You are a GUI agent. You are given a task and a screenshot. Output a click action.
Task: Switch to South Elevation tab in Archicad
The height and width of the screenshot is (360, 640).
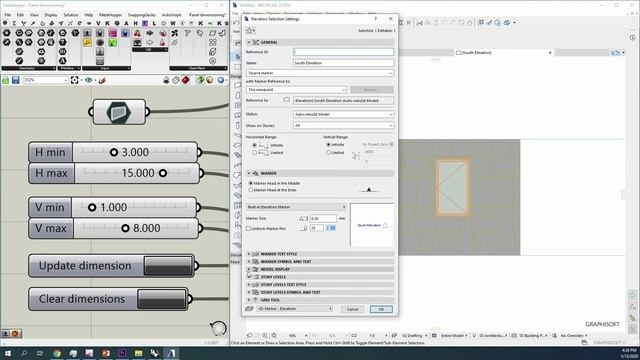(504, 53)
